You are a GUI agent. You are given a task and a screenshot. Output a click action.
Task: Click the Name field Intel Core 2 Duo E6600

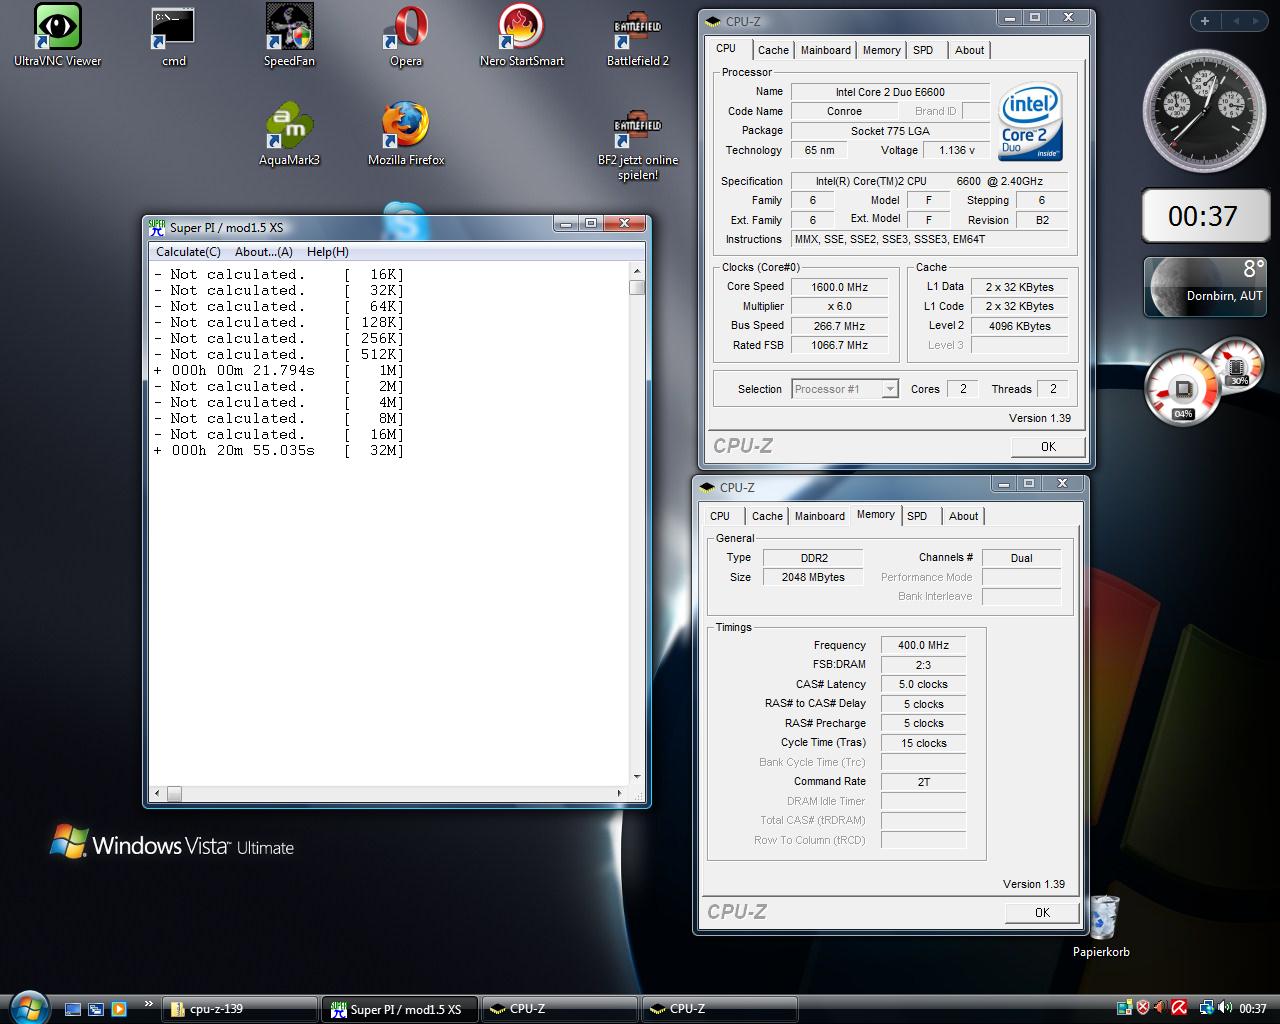tap(890, 92)
